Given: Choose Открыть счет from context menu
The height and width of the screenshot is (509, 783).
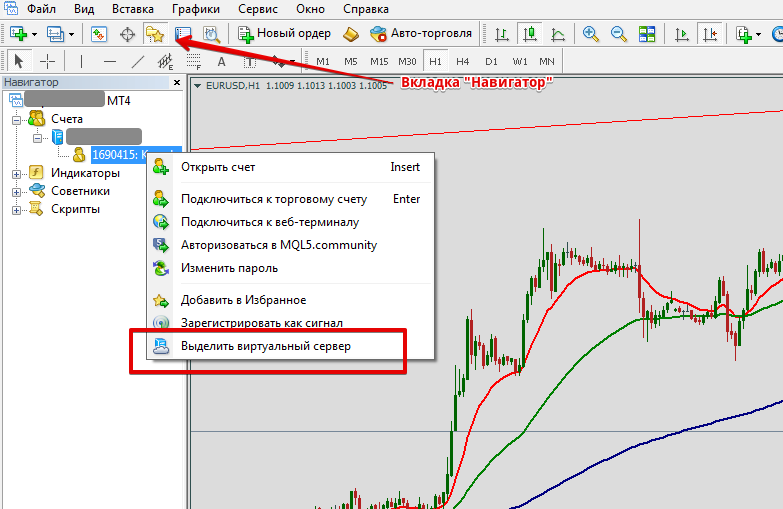Looking at the screenshot, I should tap(290, 167).
